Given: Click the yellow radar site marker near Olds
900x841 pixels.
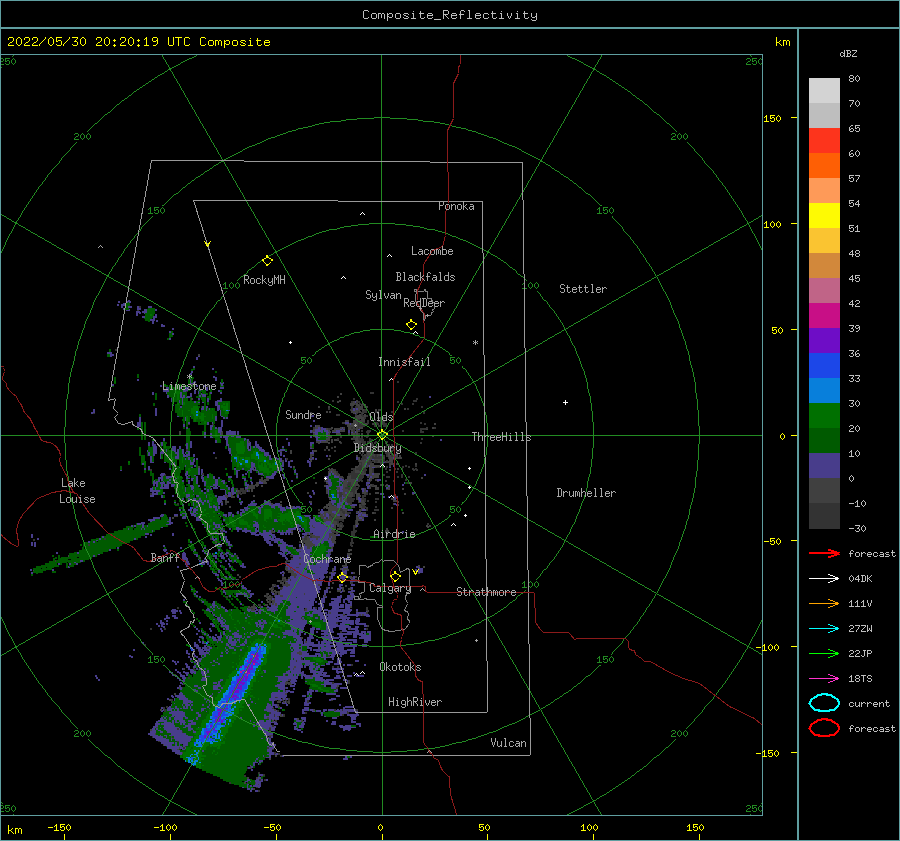Looking at the screenshot, I should [382, 435].
